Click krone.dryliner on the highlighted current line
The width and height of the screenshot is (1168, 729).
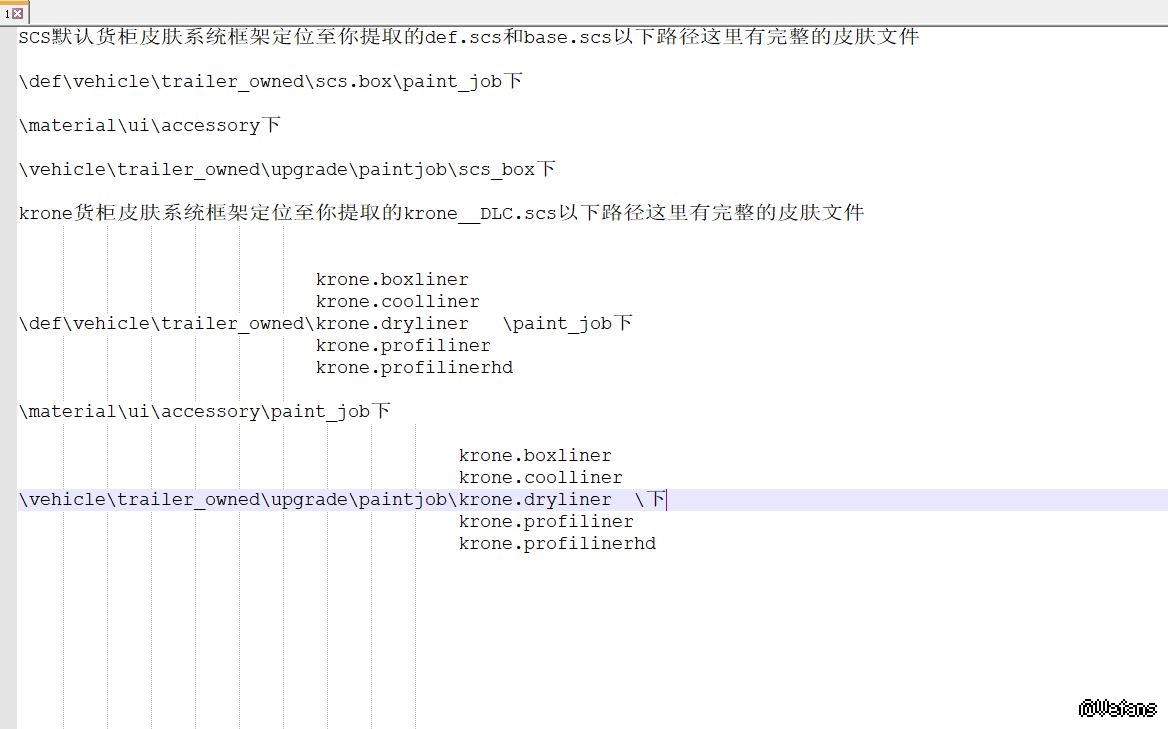[535, 499]
